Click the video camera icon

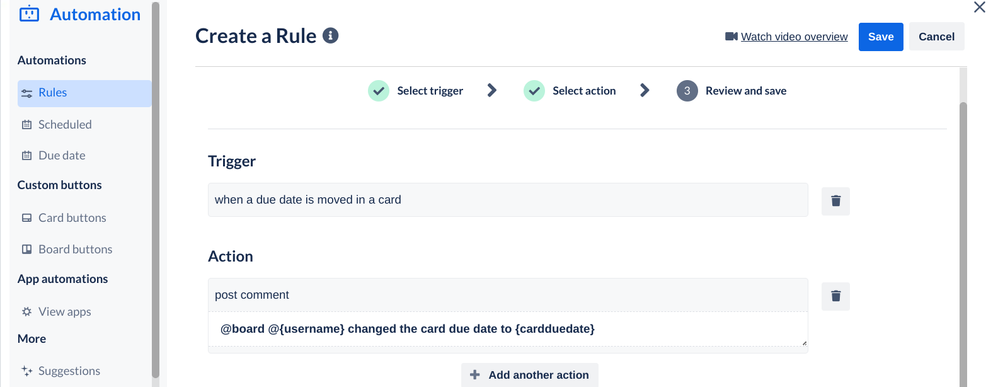pos(731,36)
